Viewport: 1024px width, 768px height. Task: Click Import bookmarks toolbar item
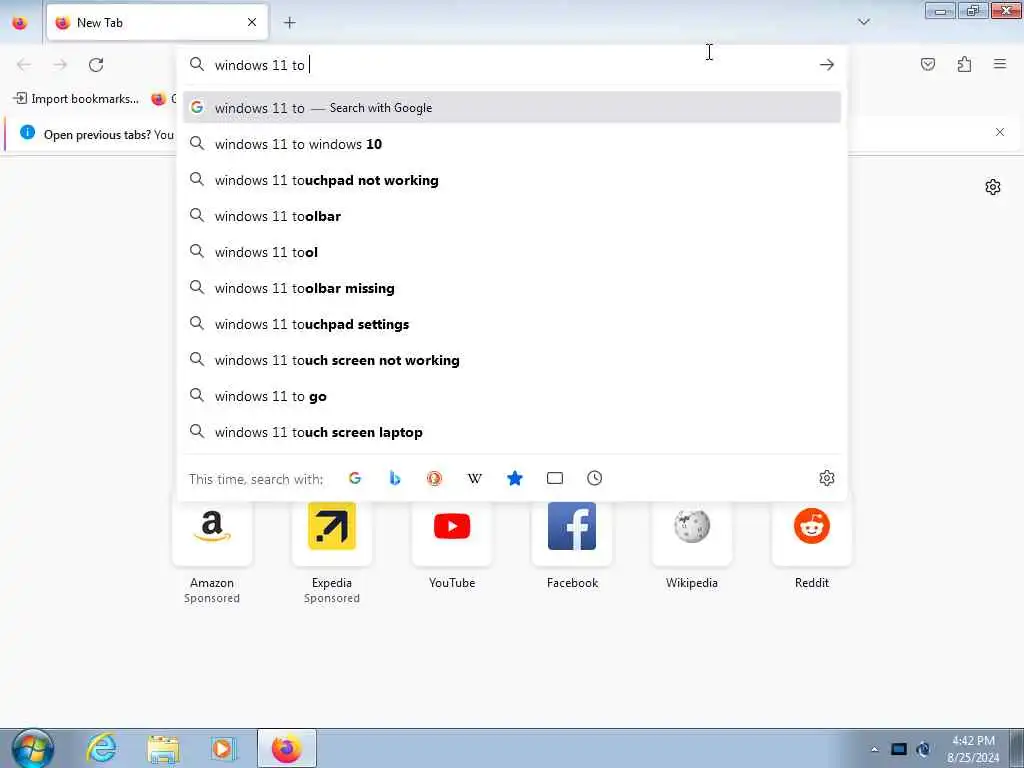[x=76, y=99]
